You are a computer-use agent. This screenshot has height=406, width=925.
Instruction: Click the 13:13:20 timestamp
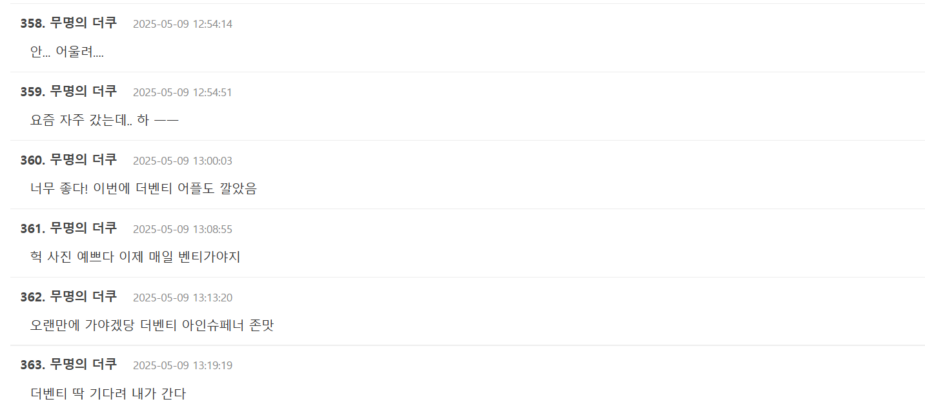[182, 297]
